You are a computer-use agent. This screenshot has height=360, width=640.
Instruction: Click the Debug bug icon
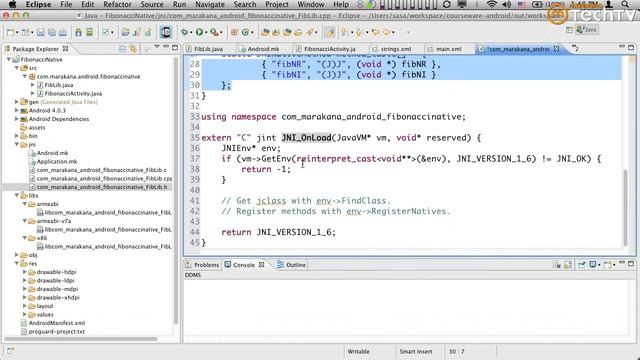185,32
